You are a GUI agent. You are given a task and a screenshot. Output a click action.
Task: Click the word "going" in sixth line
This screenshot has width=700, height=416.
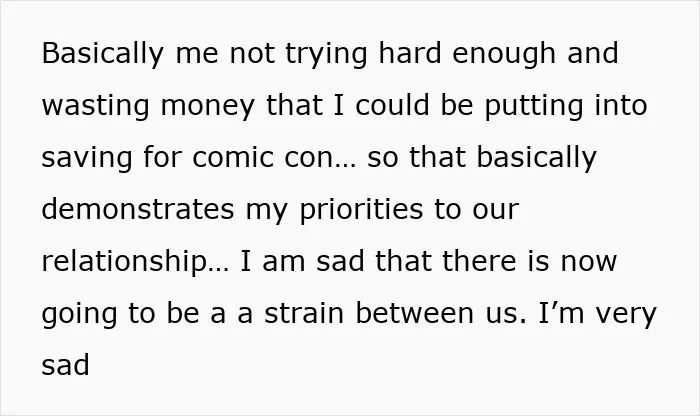tap(79, 314)
